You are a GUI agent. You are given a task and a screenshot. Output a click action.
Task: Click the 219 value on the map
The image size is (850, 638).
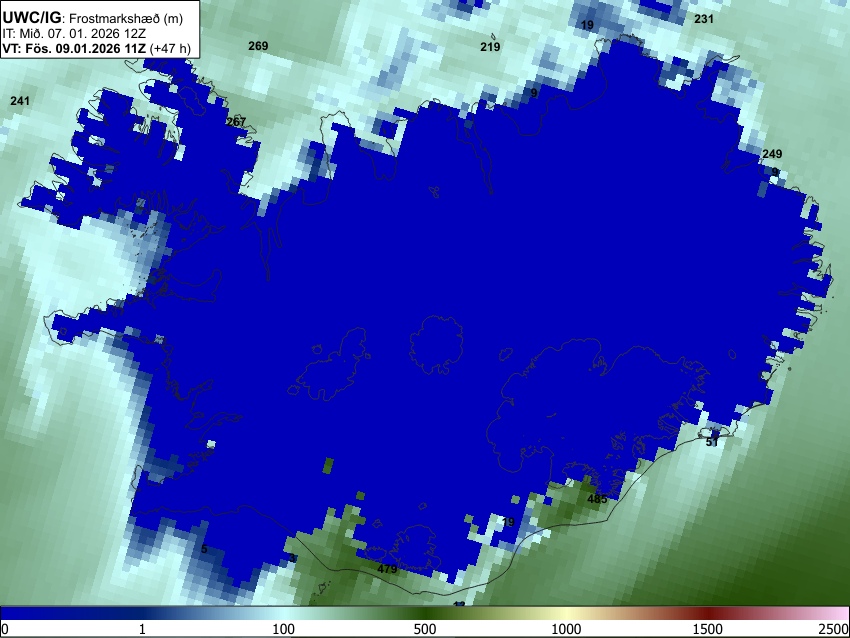click(x=490, y=47)
